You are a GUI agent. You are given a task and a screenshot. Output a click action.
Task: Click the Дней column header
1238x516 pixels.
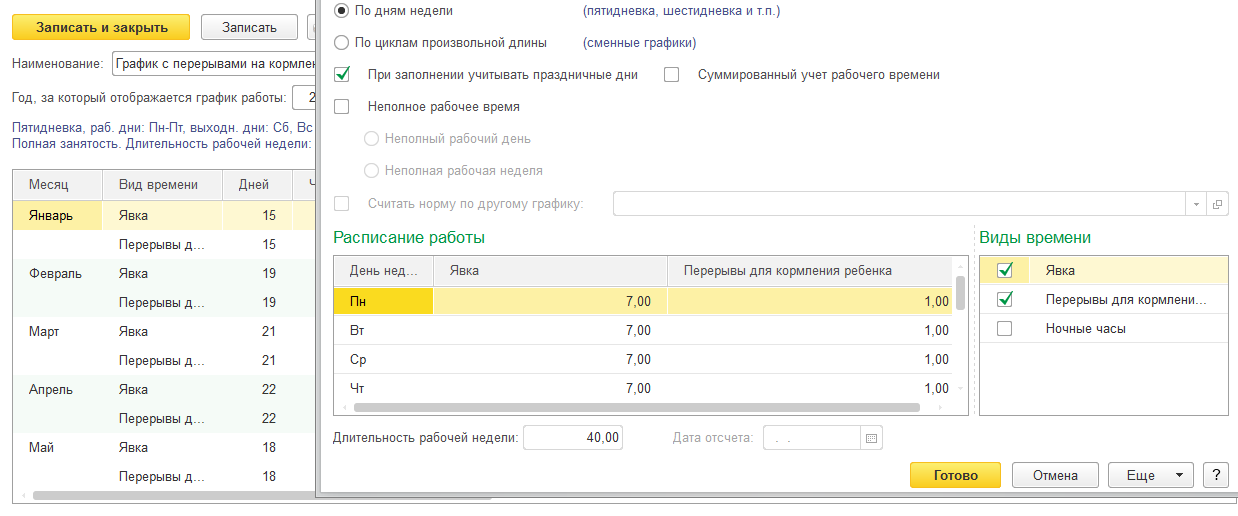click(x=257, y=185)
